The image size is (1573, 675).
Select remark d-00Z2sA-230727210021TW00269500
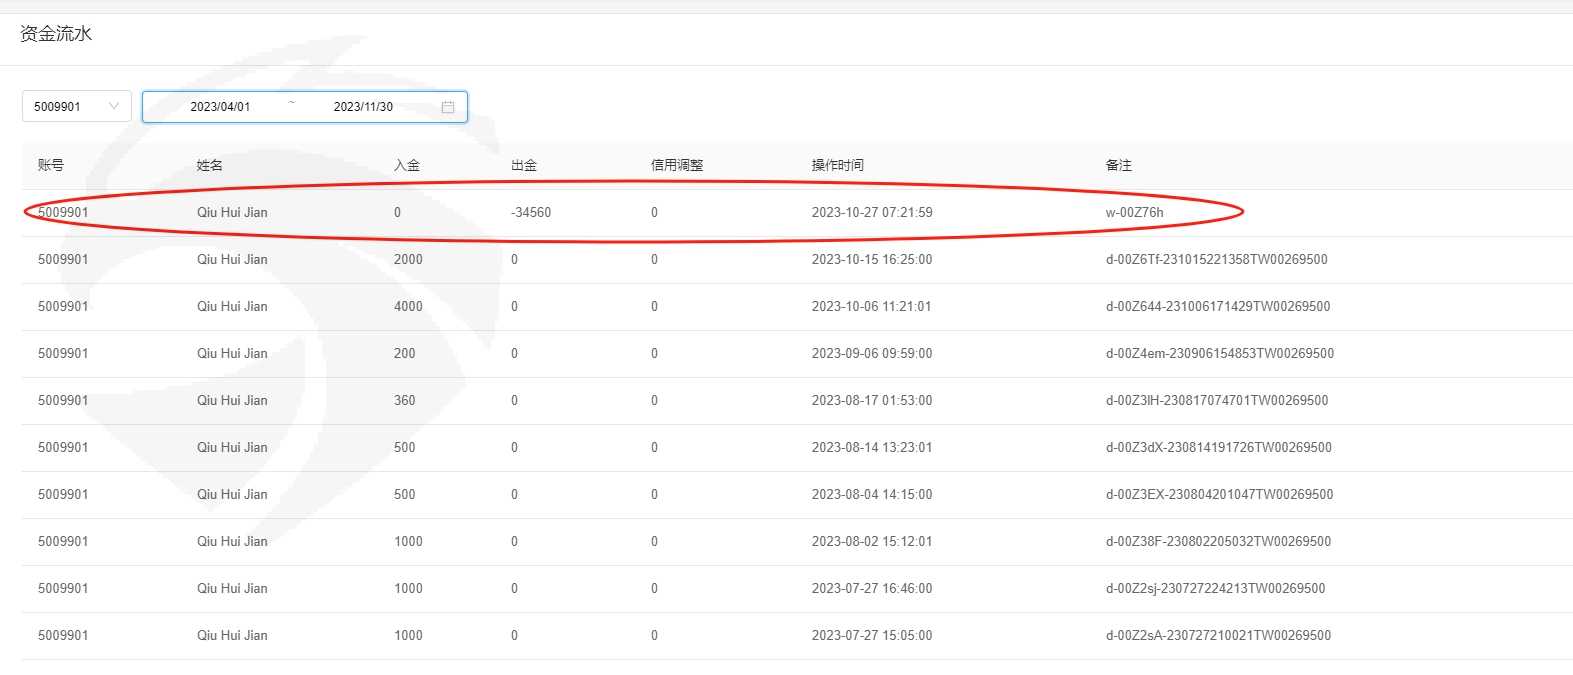click(x=1218, y=635)
